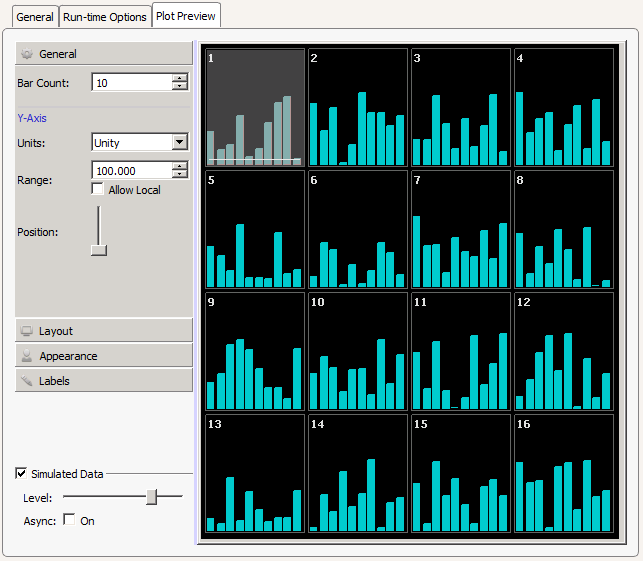Increase Bar Count with up arrow

(180, 78)
